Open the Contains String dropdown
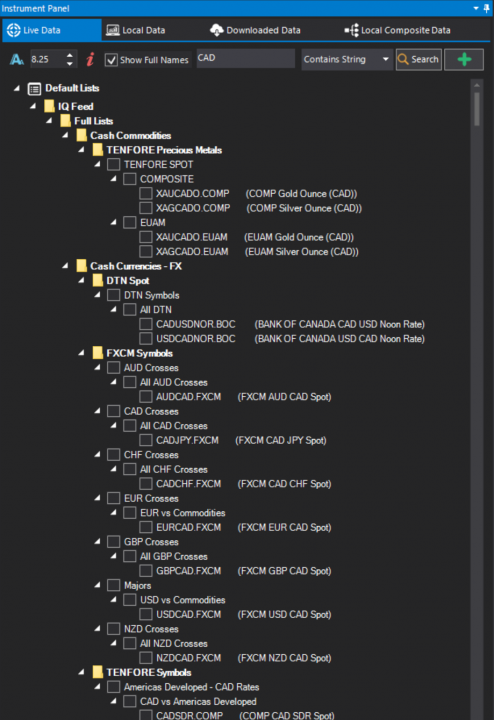This screenshot has height=720, width=494. pos(347,59)
